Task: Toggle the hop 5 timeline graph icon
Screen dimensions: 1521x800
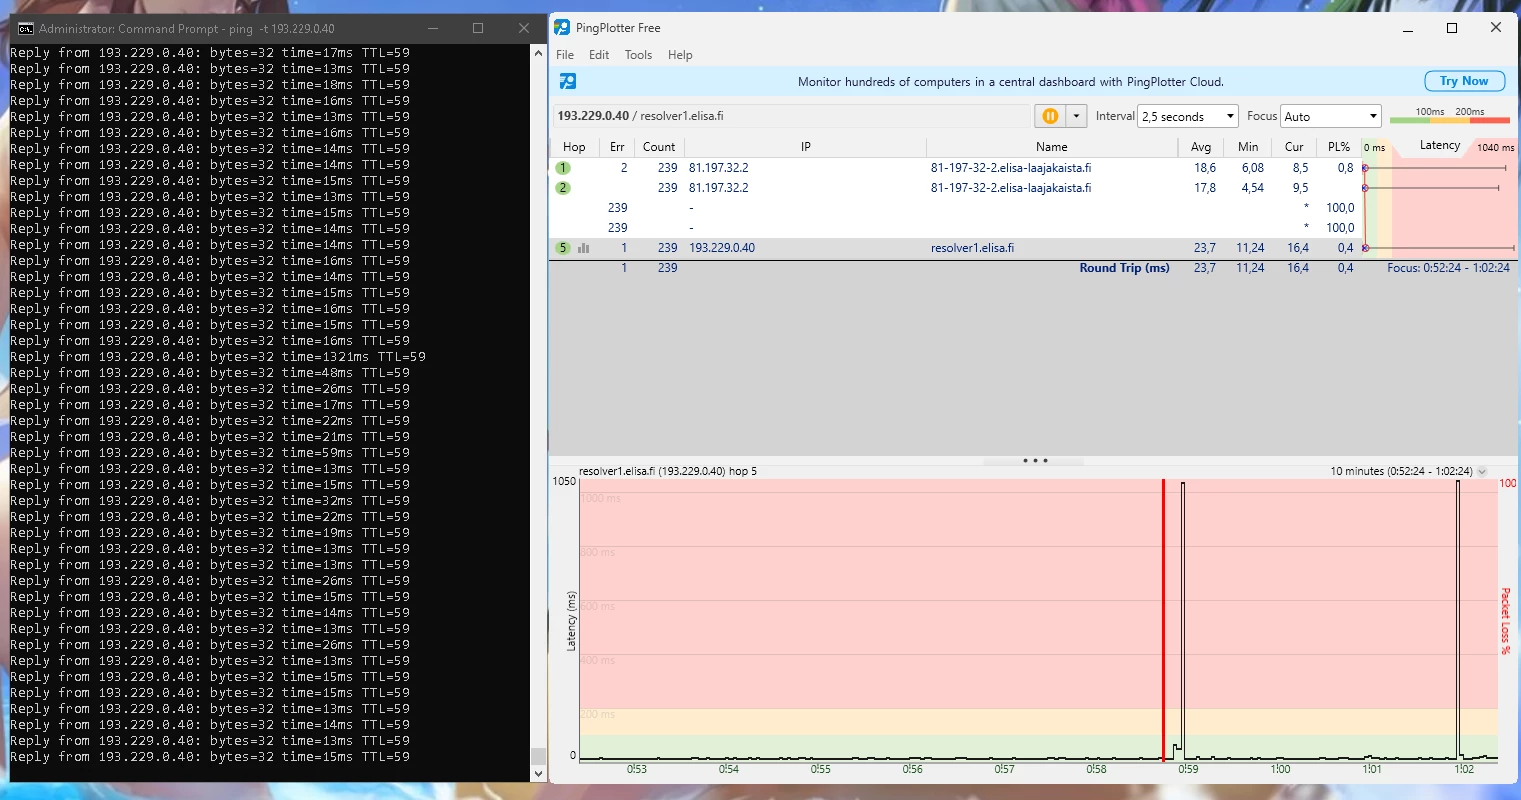Action: pyautogui.click(x=584, y=248)
